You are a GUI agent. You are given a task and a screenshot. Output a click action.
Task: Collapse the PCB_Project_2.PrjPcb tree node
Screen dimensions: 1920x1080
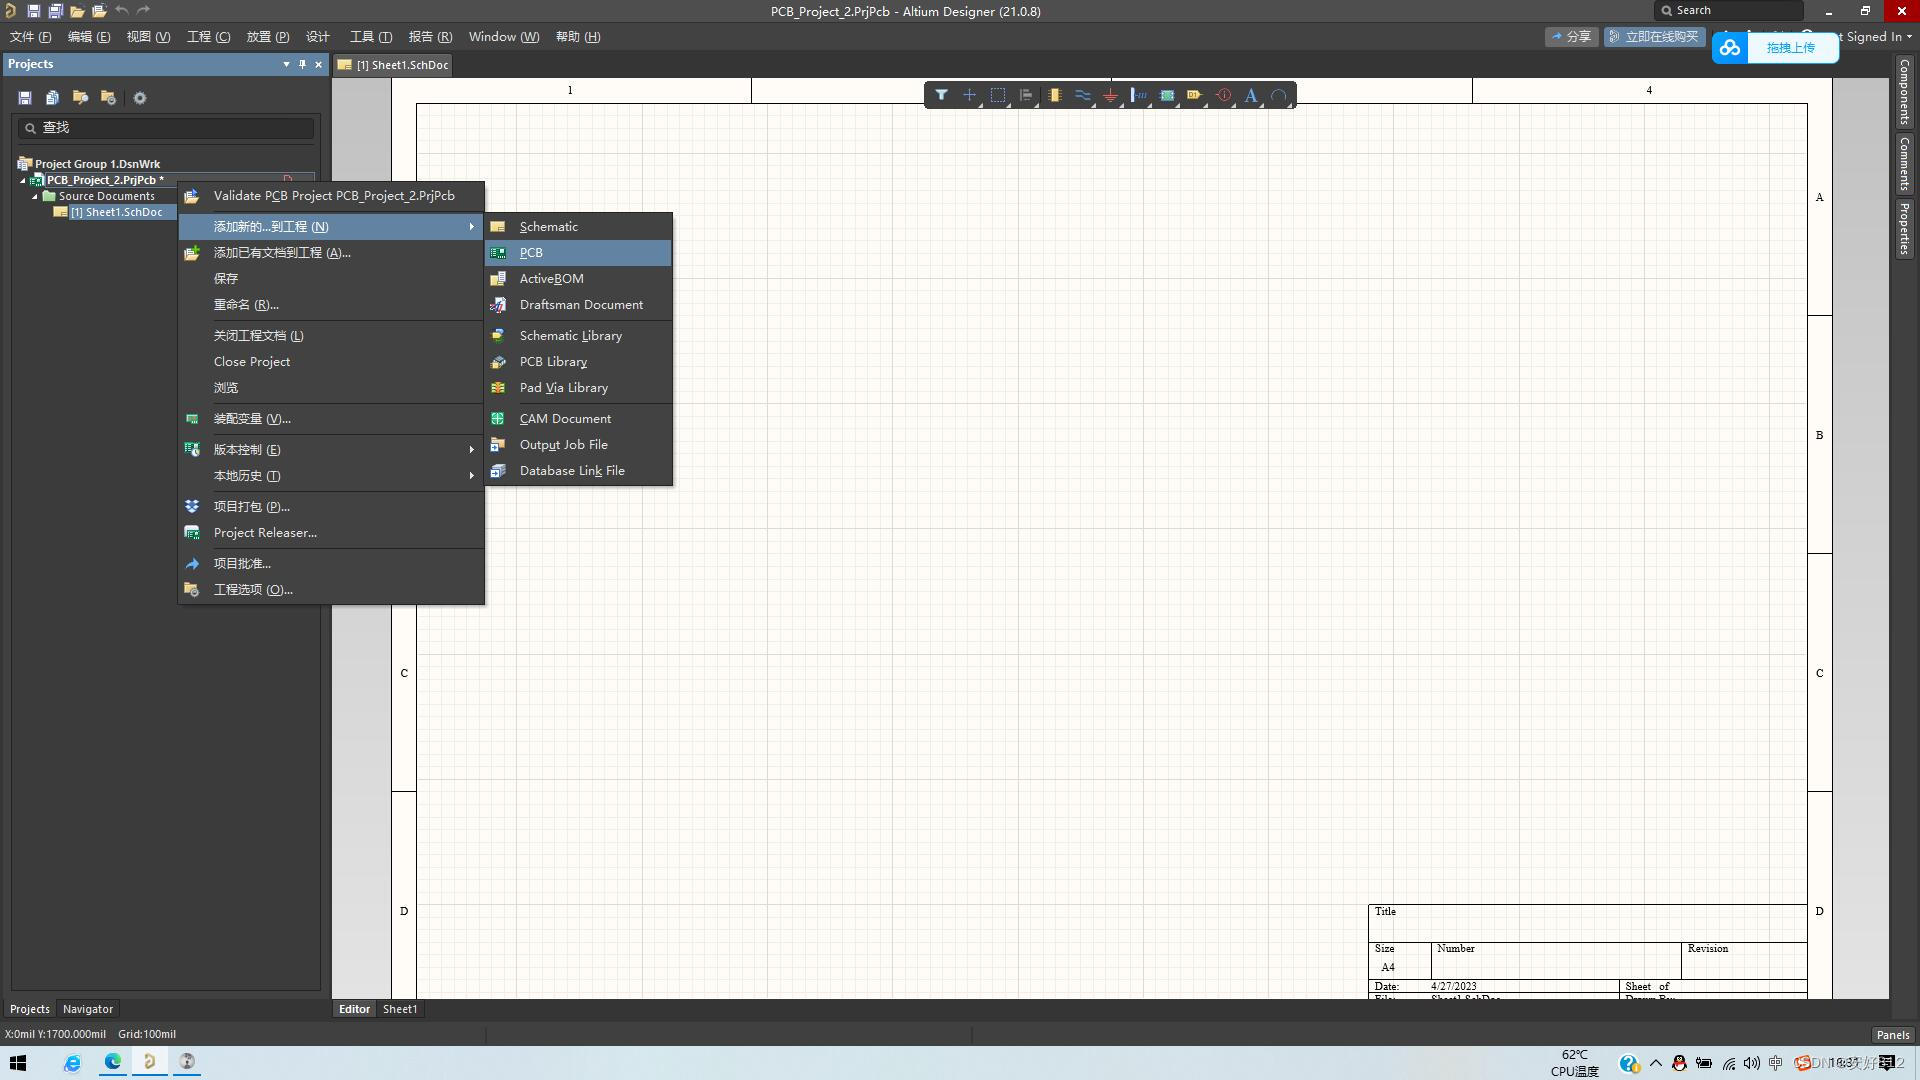pos(23,181)
